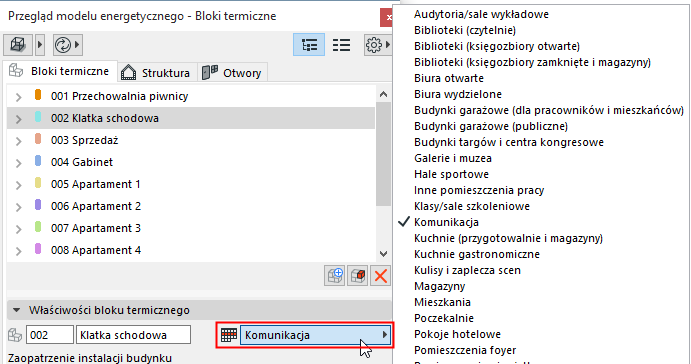Expand 002 Klatka schodowa row
Image resolution: width=691 pixels, height=364 pixels.
click(x=19, y=119)
